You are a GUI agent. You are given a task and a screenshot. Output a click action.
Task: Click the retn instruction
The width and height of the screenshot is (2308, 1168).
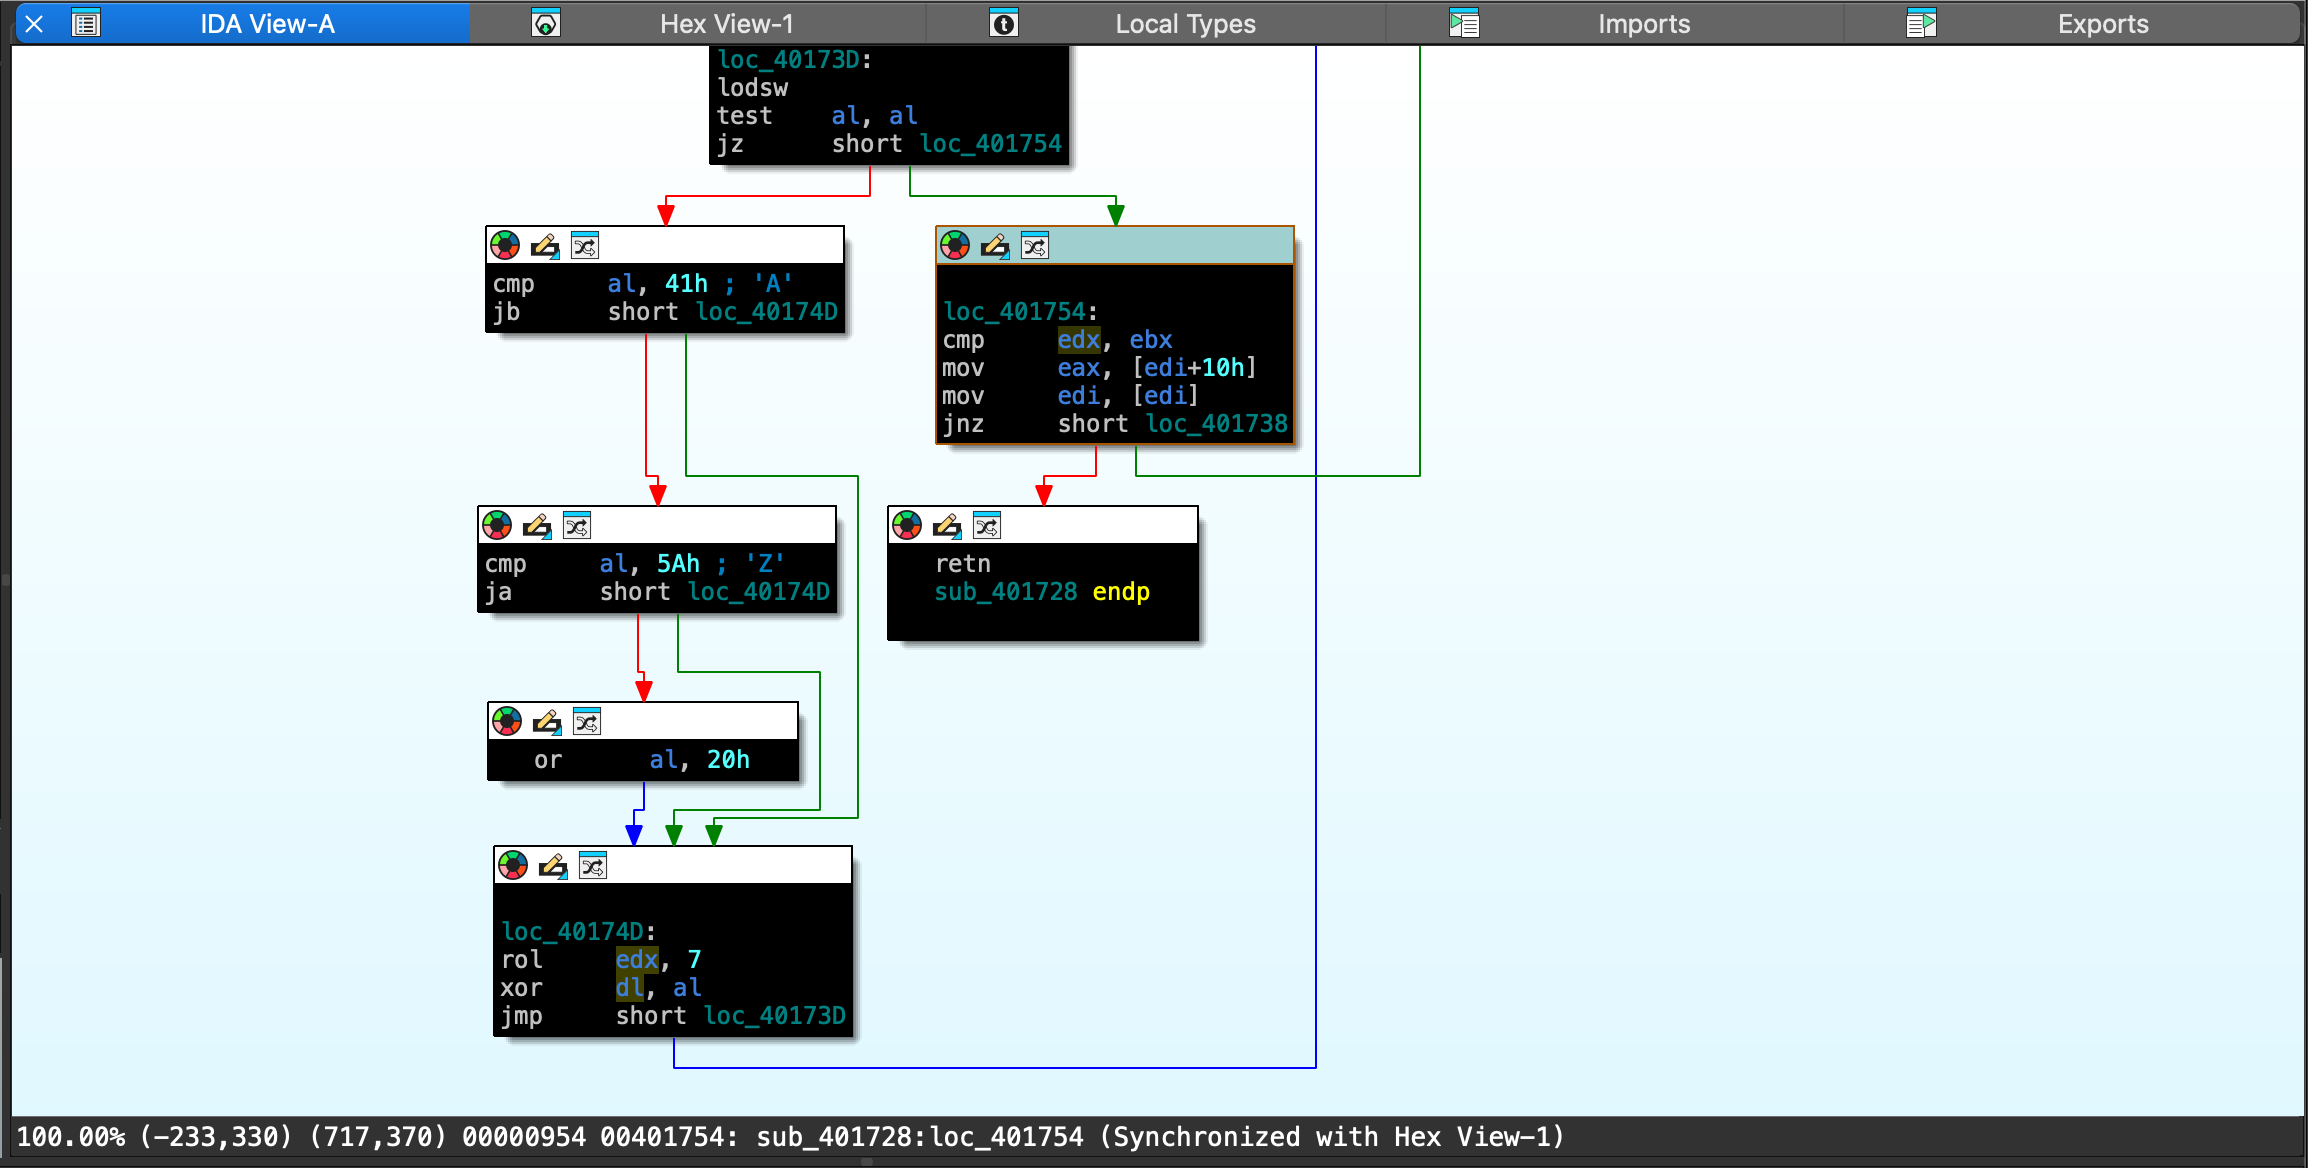click(x=963, y=564)
